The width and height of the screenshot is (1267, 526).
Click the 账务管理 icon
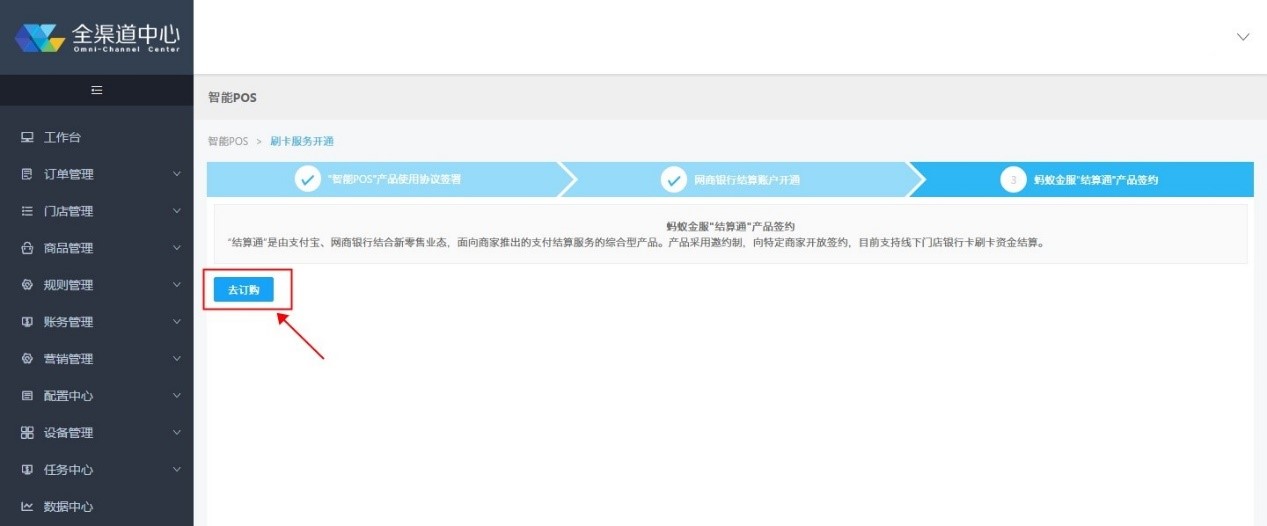(x=27, y=322)
